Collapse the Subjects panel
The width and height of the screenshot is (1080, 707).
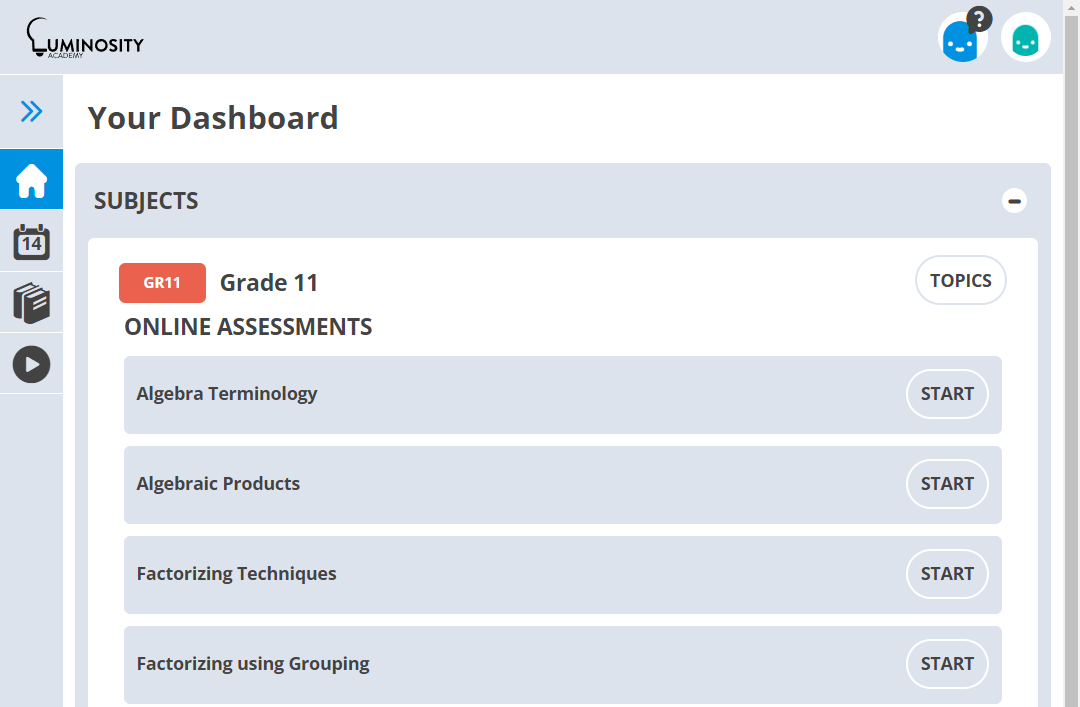(1014, 201)
